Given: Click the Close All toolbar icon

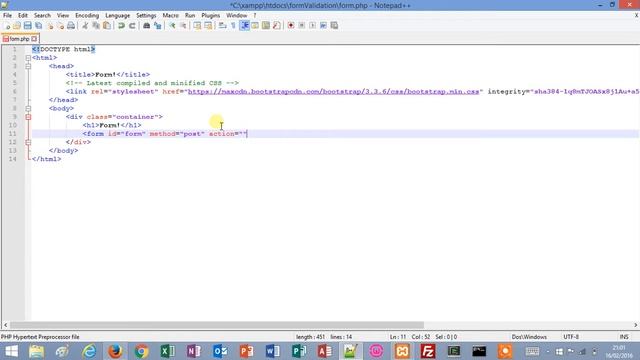Looking at the screenshot, I should [x=60, y=26].
